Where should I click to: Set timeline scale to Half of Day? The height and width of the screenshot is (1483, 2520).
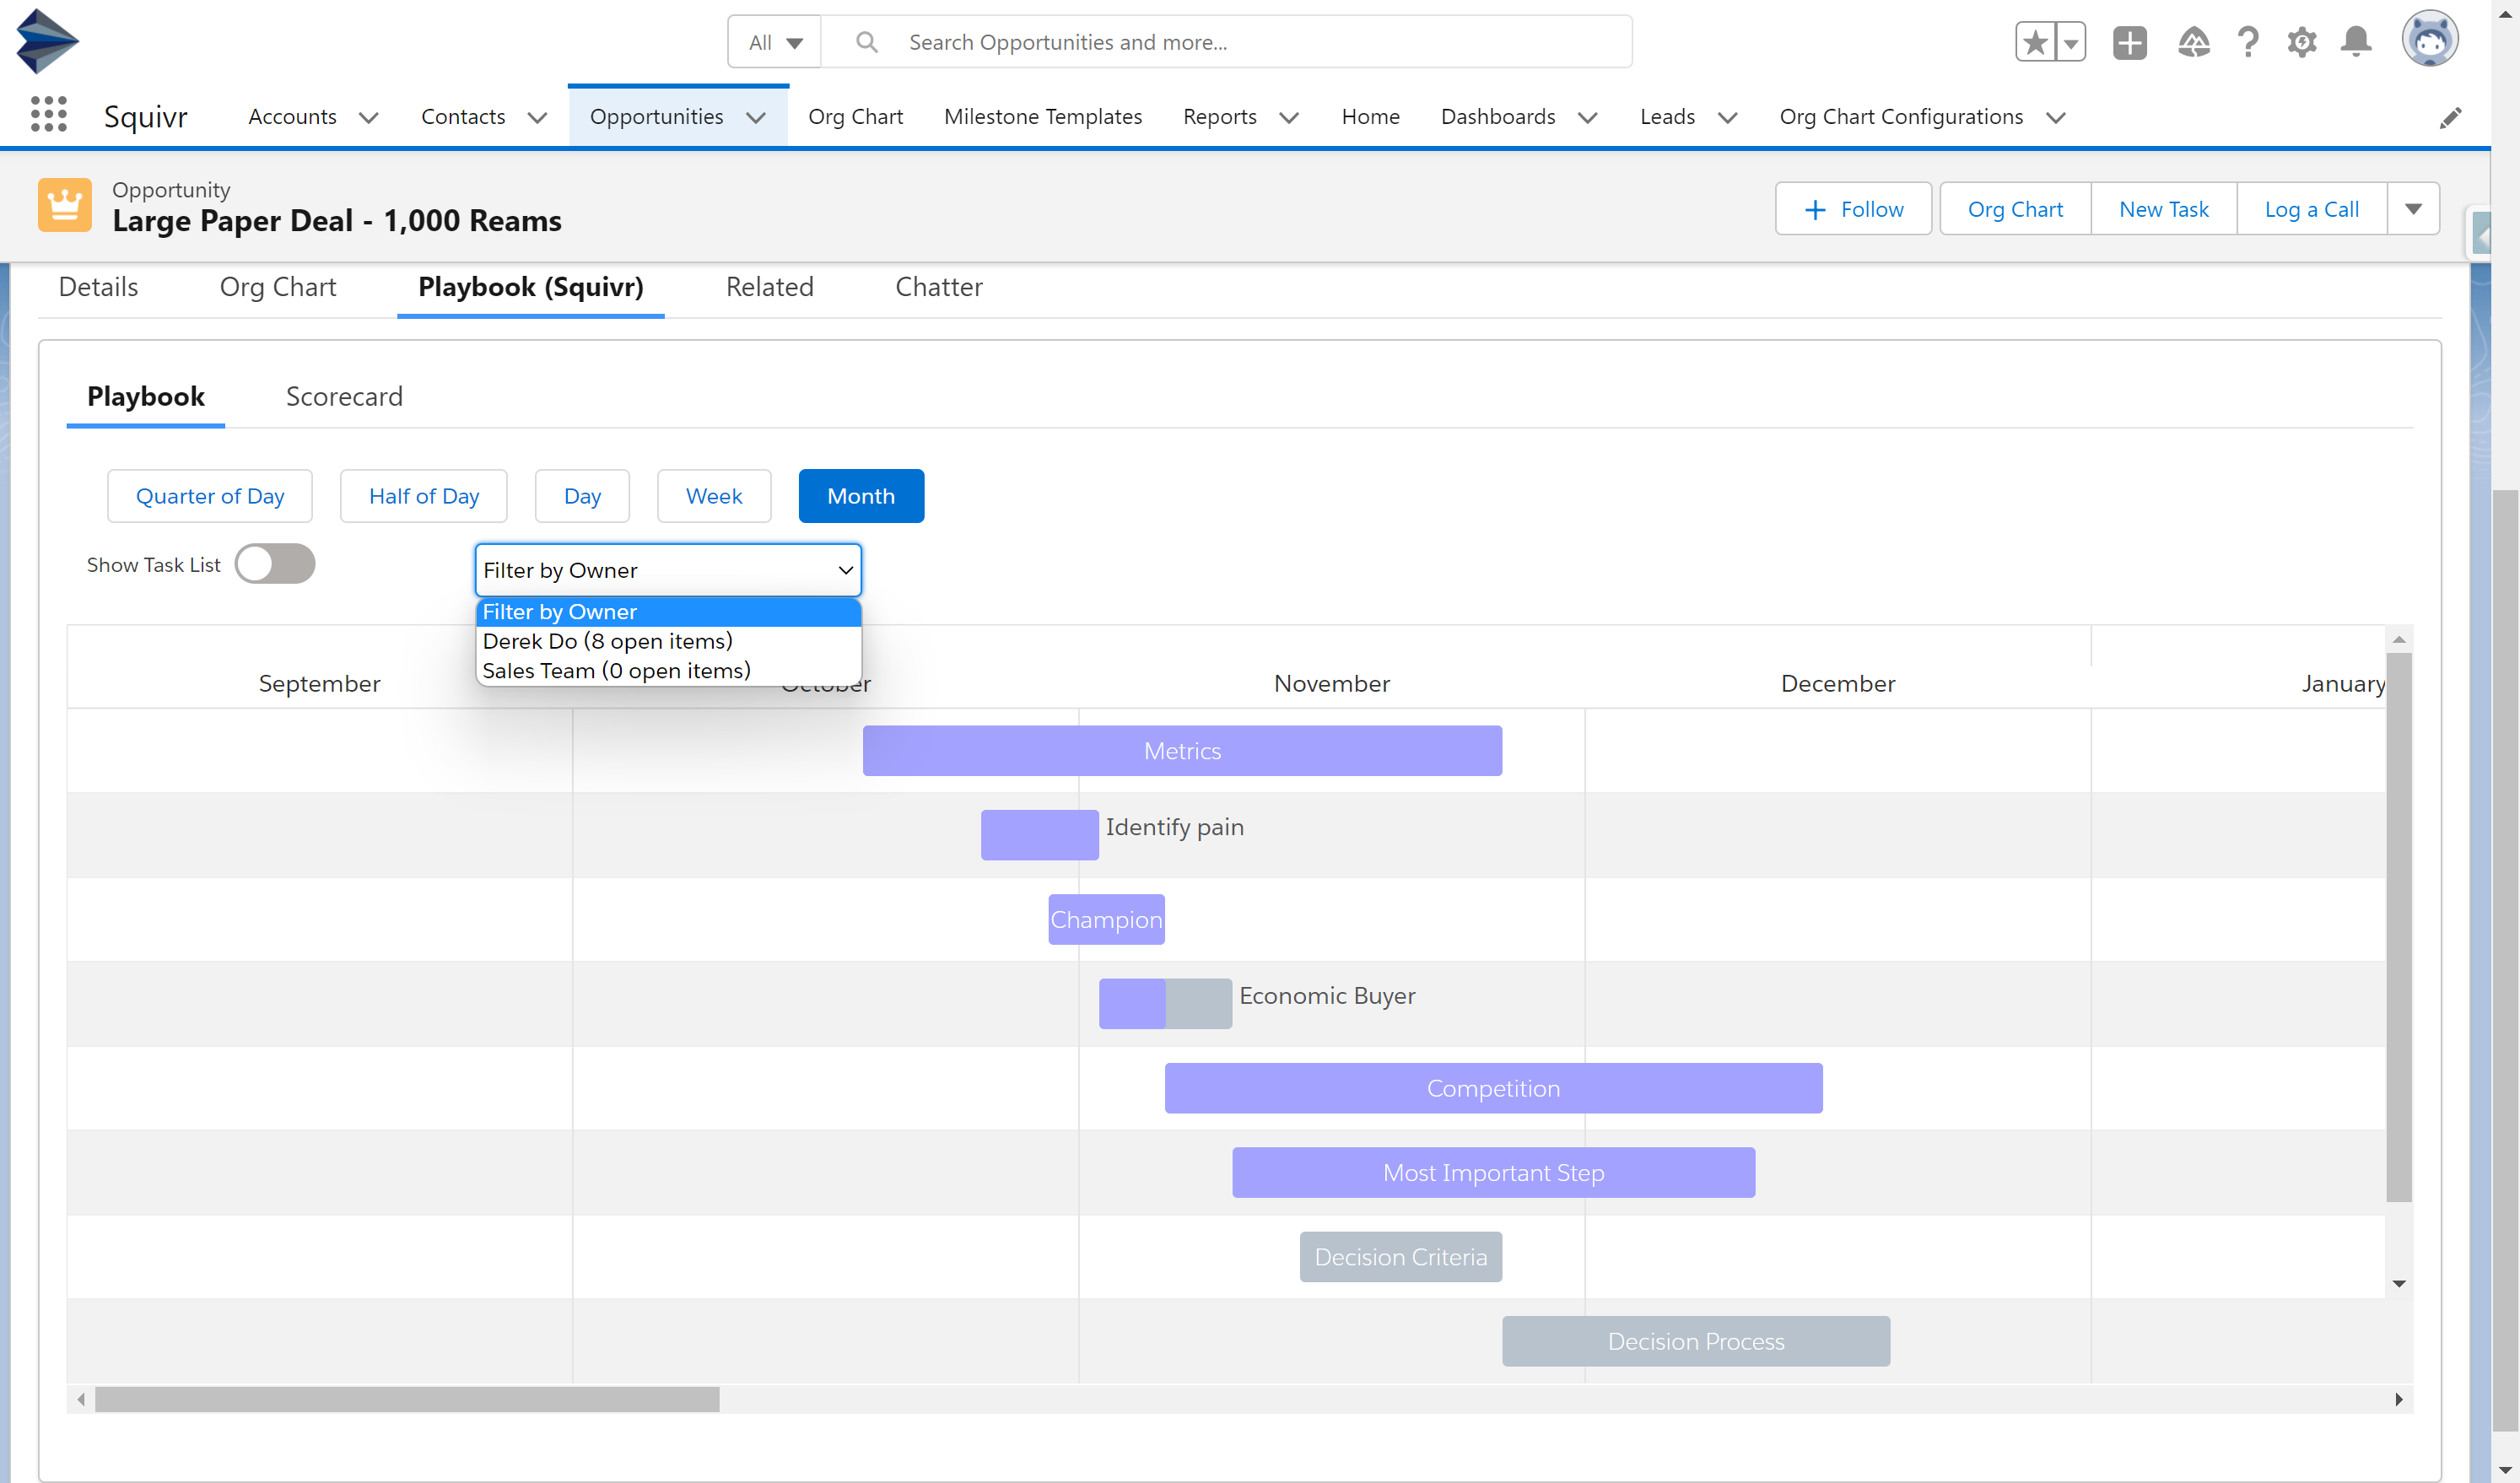tap(424, 496)
